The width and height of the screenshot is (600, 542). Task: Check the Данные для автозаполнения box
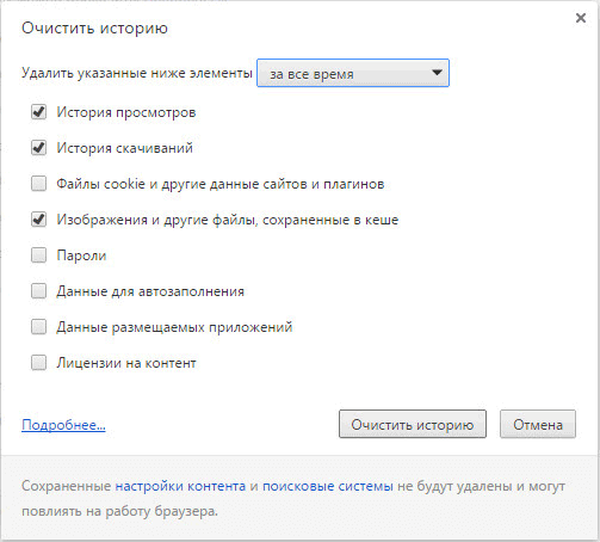click(x=39, y=291)
